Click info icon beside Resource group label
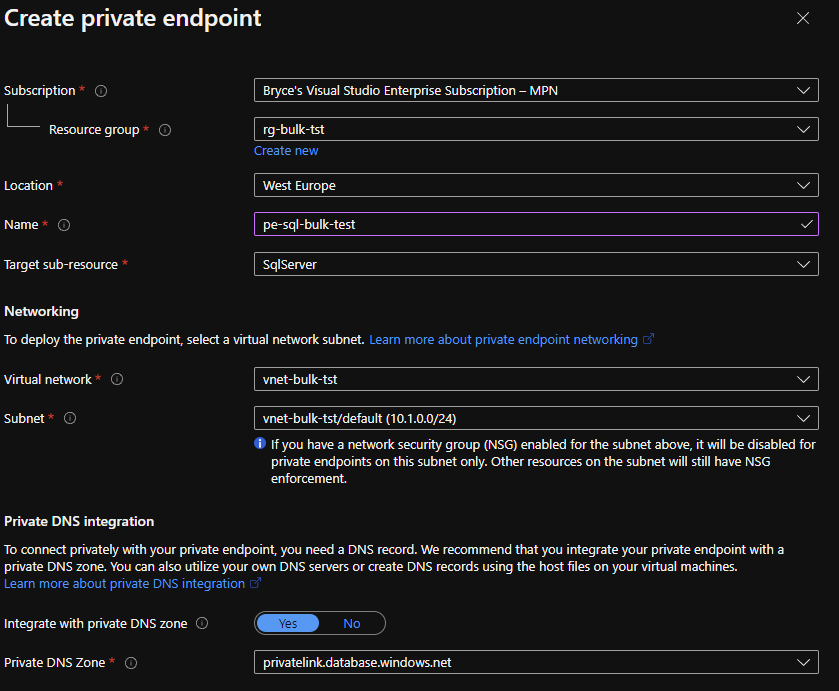Screen dimensions: 839x691 point(165,130)
